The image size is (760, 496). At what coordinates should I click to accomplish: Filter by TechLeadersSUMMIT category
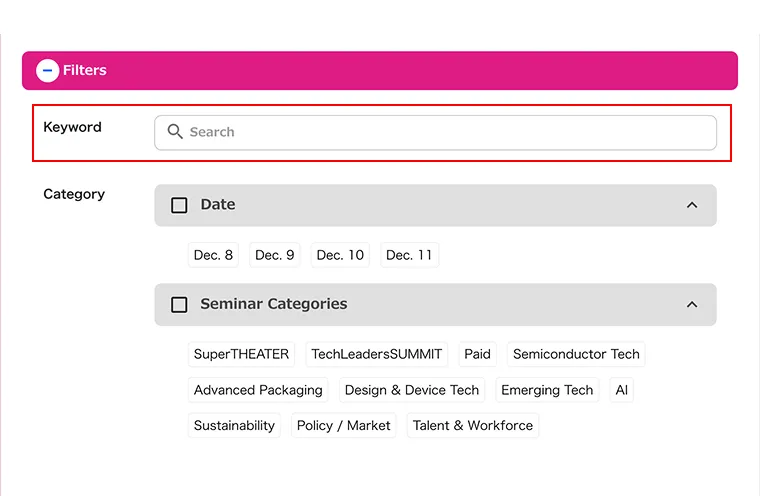(x=377, y=354)
